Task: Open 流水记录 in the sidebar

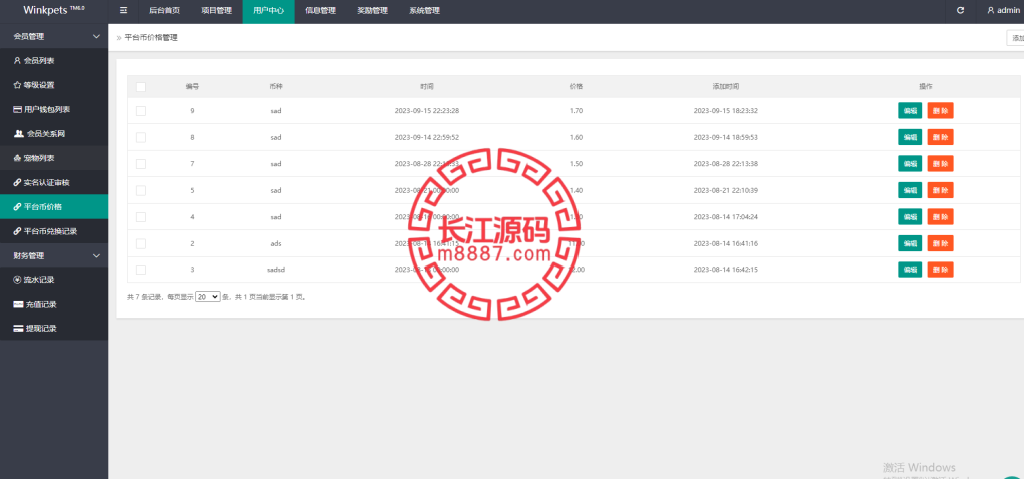Action: (54, 280)
